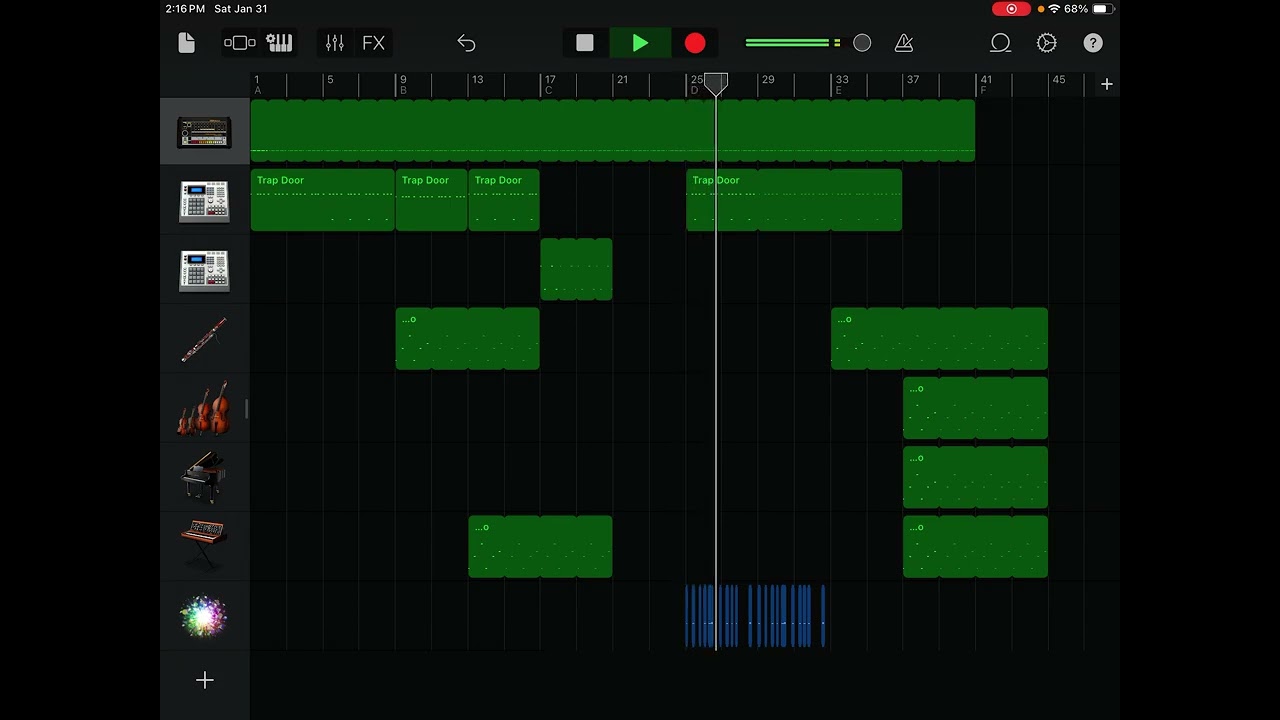Open the instrument keyboard view

[x=279, y=43]
